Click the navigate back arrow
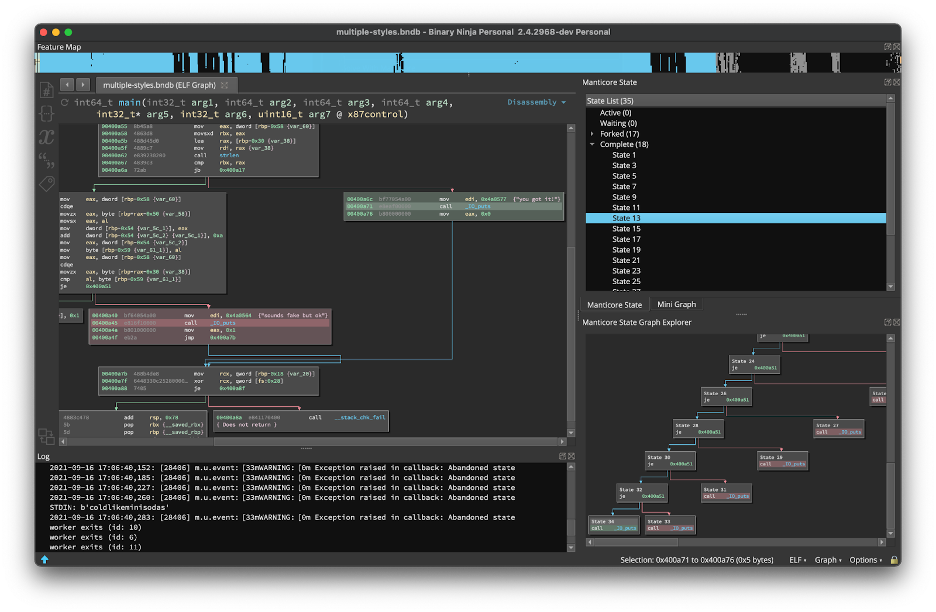Image resolution: width=936 pixels, height=612 pixels. tap(67, 85)
